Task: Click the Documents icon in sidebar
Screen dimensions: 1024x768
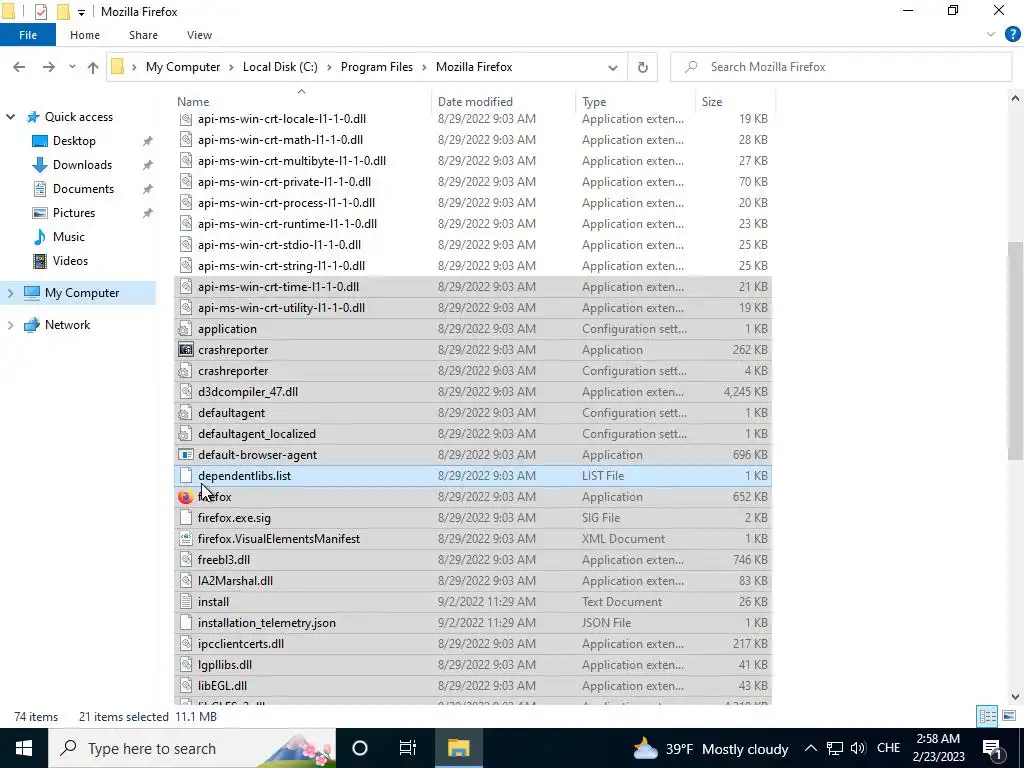Action: click(40, 189)
